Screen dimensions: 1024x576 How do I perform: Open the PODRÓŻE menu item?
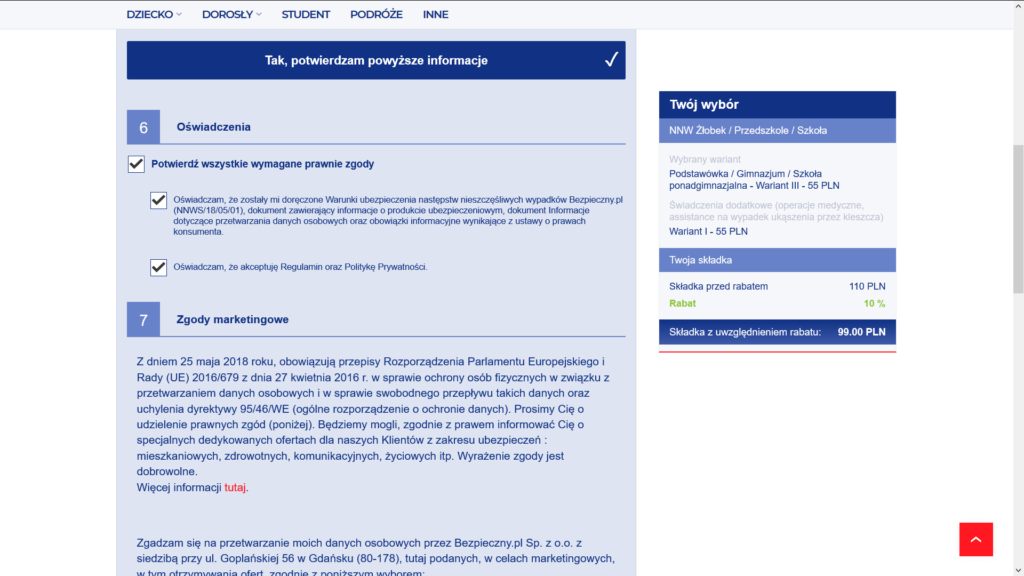tap(376, 14)
